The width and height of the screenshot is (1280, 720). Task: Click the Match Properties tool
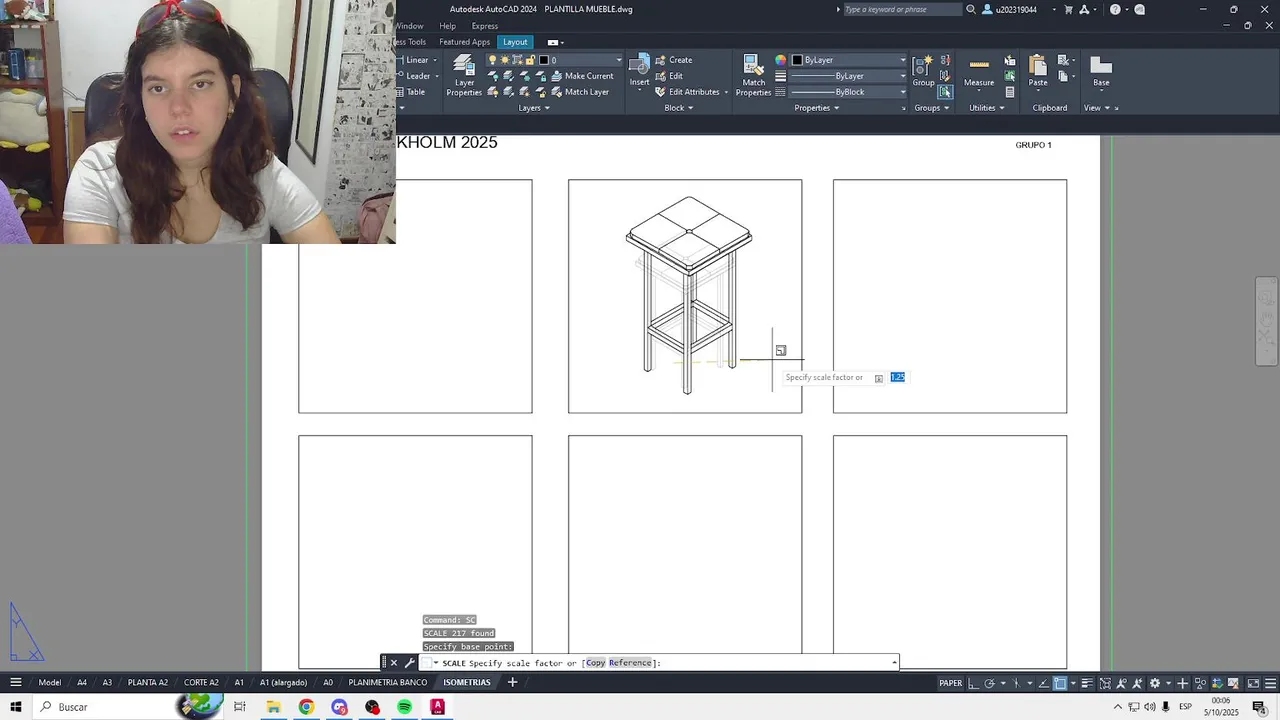[753, 75]
